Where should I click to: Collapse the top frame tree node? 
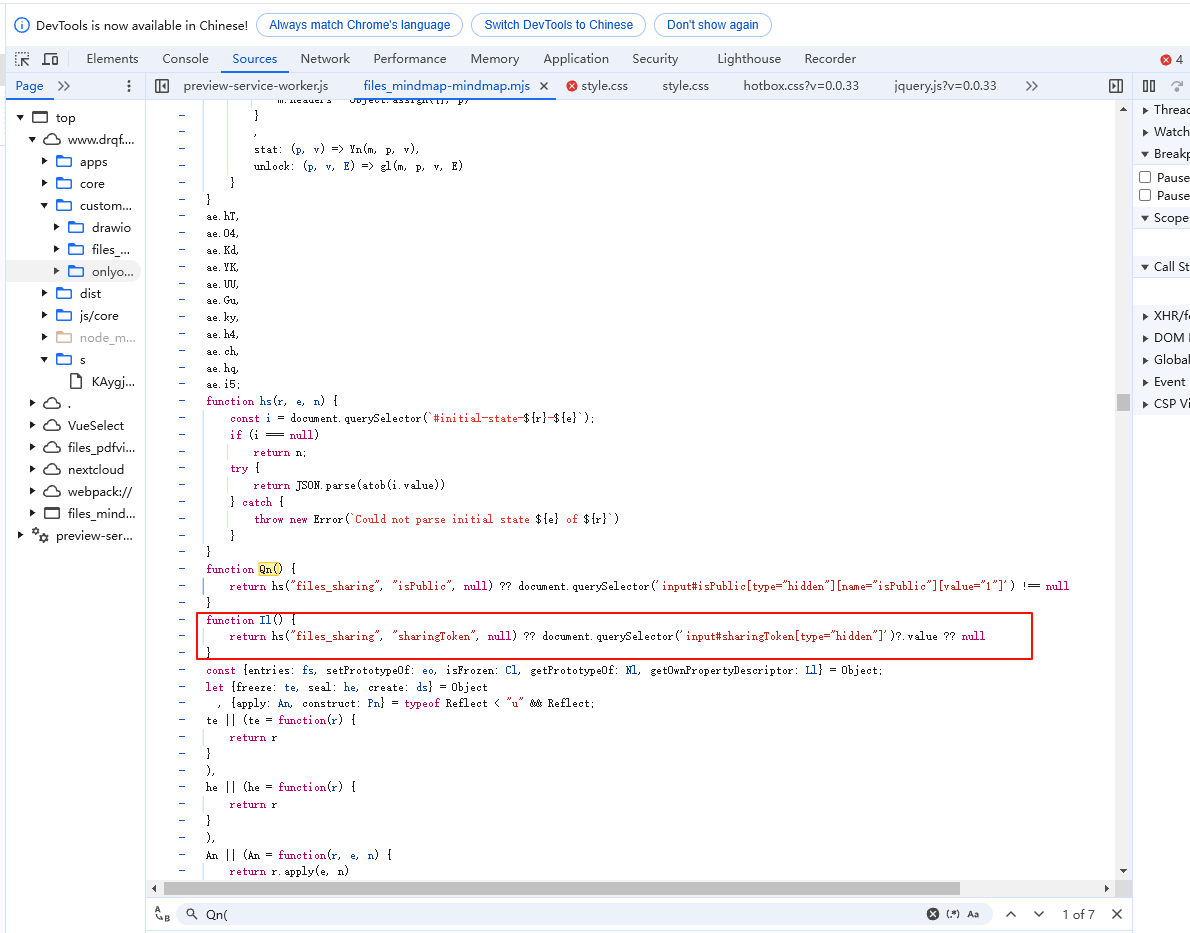(20, 118)
